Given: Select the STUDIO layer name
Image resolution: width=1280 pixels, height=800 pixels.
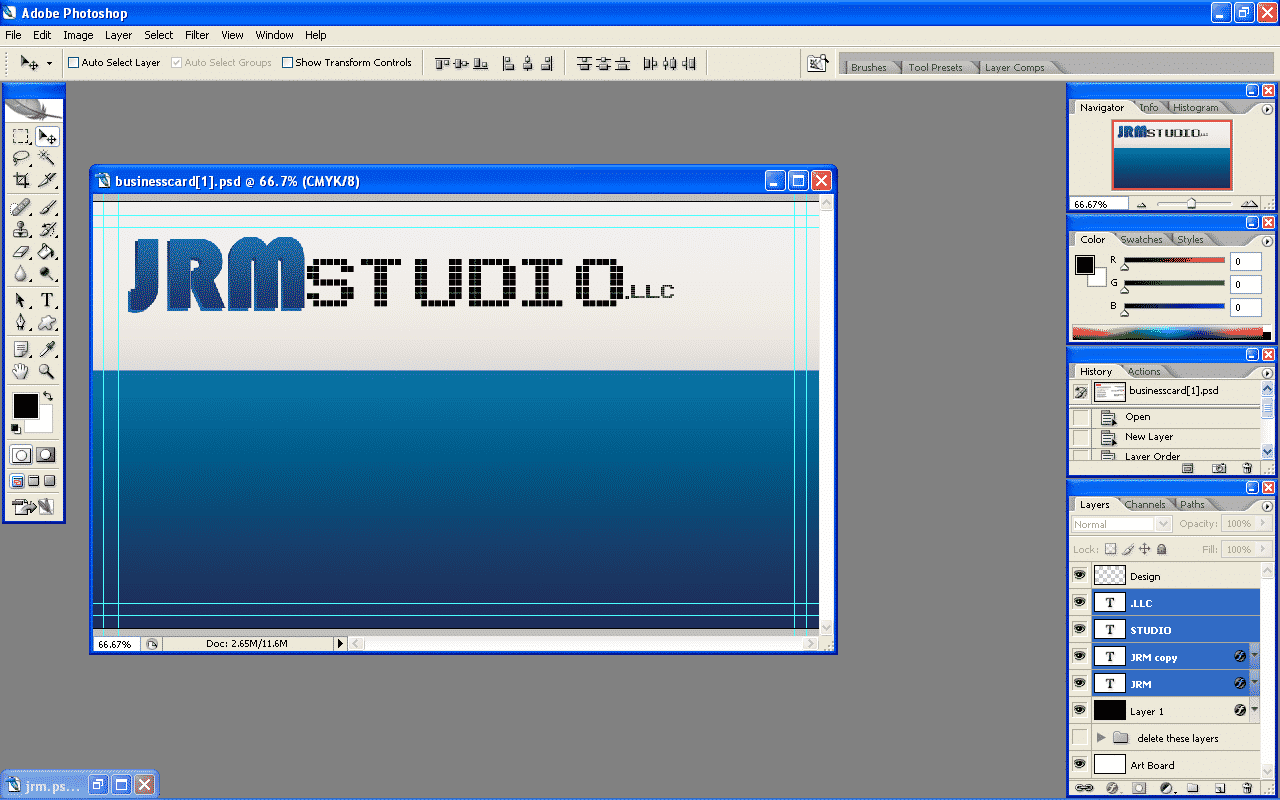Looking at the screenshot, I should tap(1150, 630).
